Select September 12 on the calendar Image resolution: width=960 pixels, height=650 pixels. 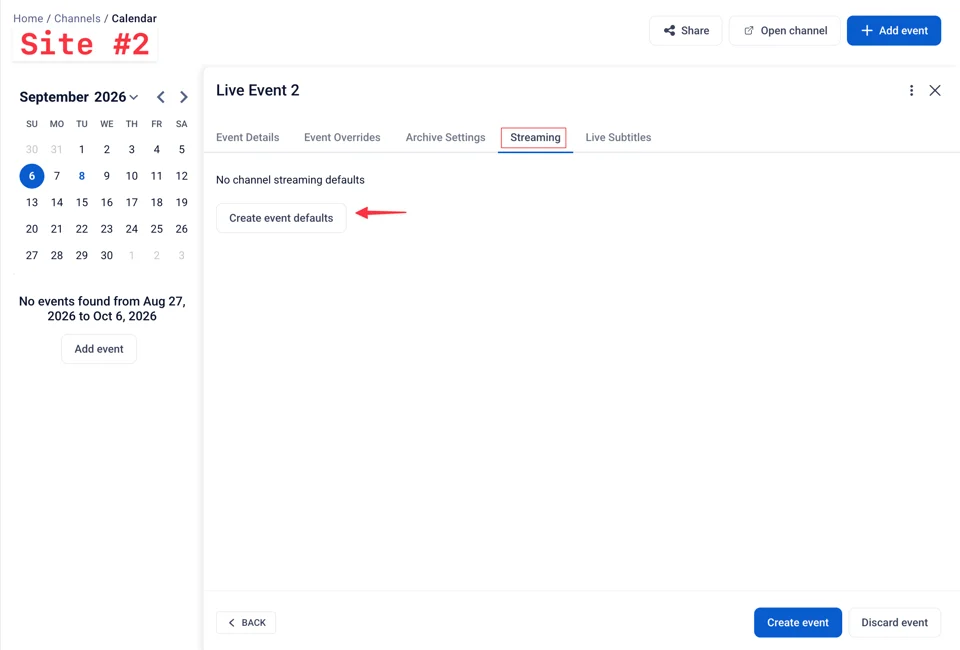(x=181, y=176)
